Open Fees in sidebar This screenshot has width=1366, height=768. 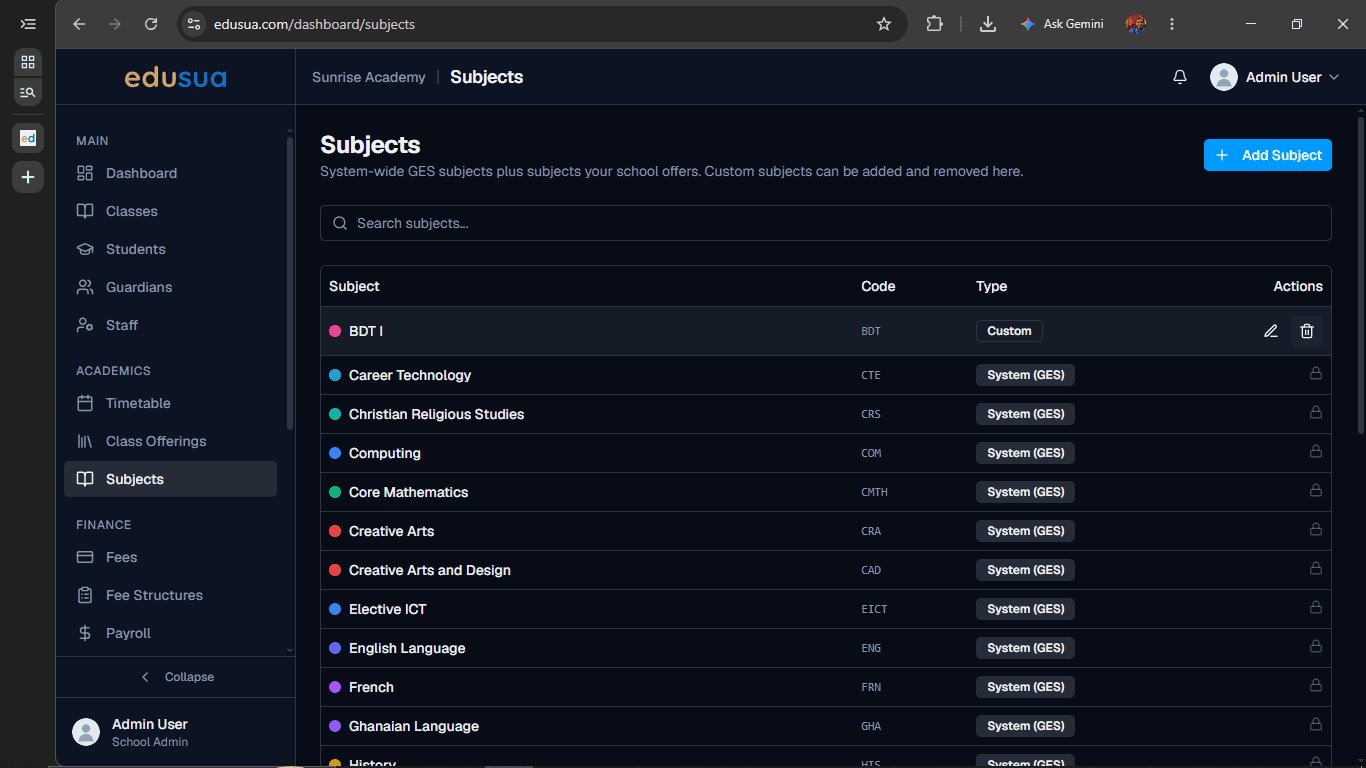(x=170, y=557)
